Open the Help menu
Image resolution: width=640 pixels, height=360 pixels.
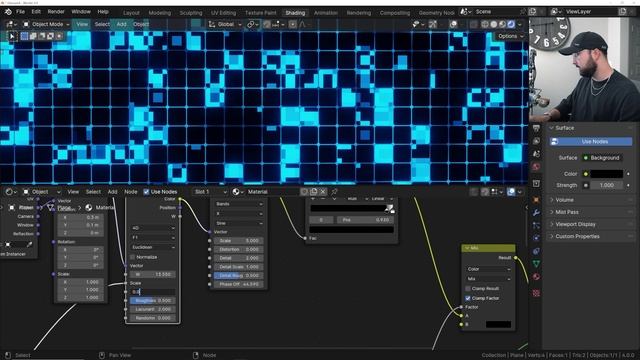pyautogui.click(x=103, y=12)
